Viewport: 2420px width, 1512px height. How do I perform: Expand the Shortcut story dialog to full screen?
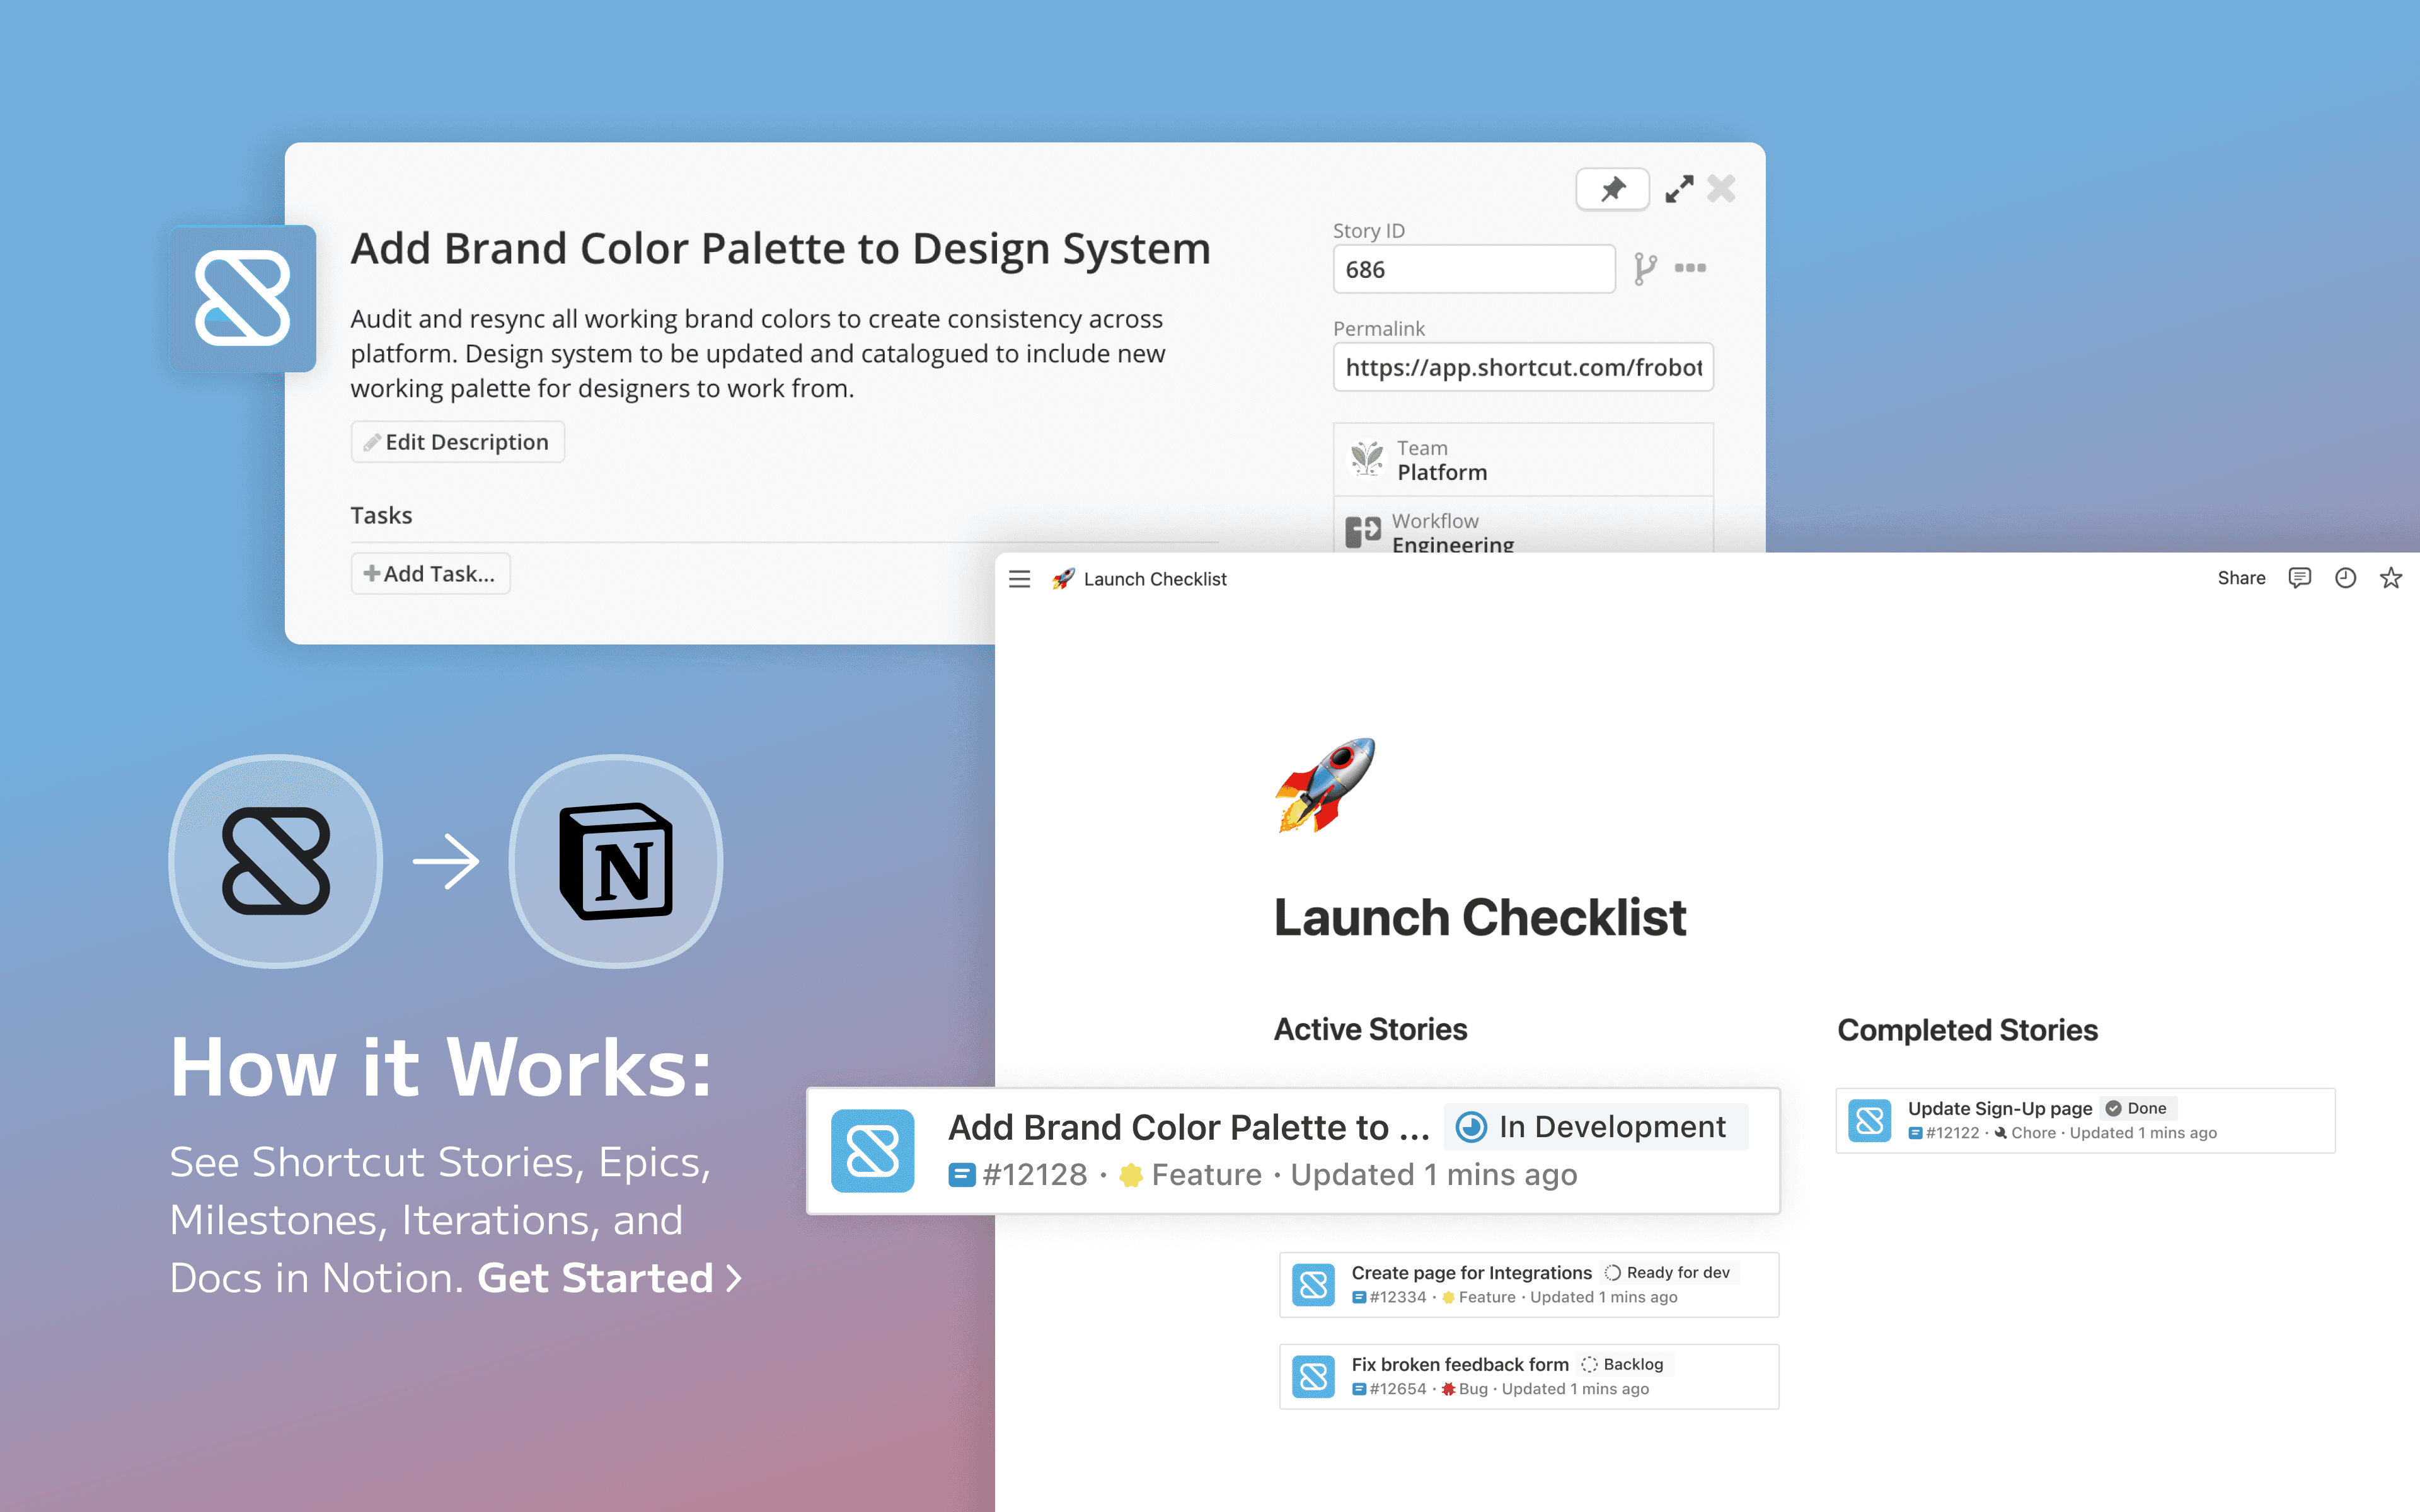click(x=1679, y=189)
